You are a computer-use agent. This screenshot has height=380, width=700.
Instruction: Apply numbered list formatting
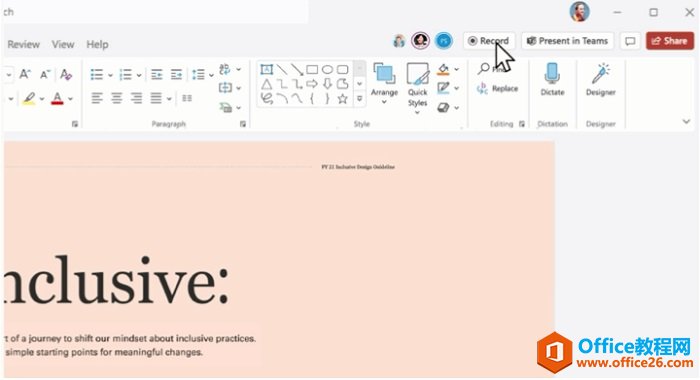coord(125,75)
